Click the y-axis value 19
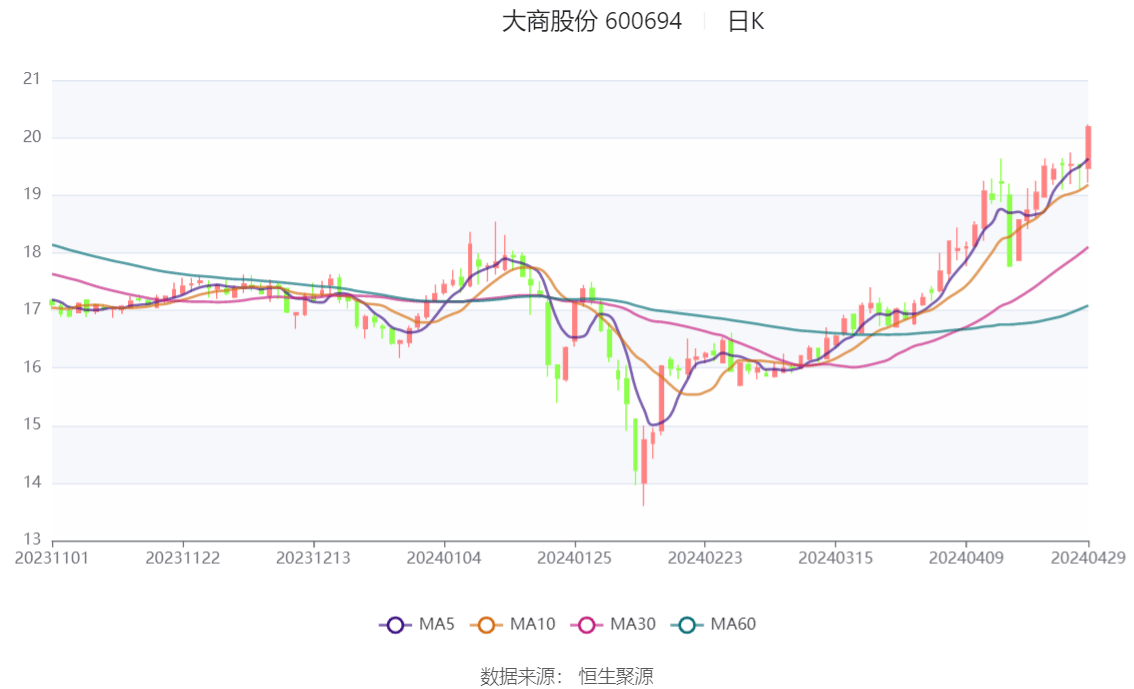 [32, 194]
